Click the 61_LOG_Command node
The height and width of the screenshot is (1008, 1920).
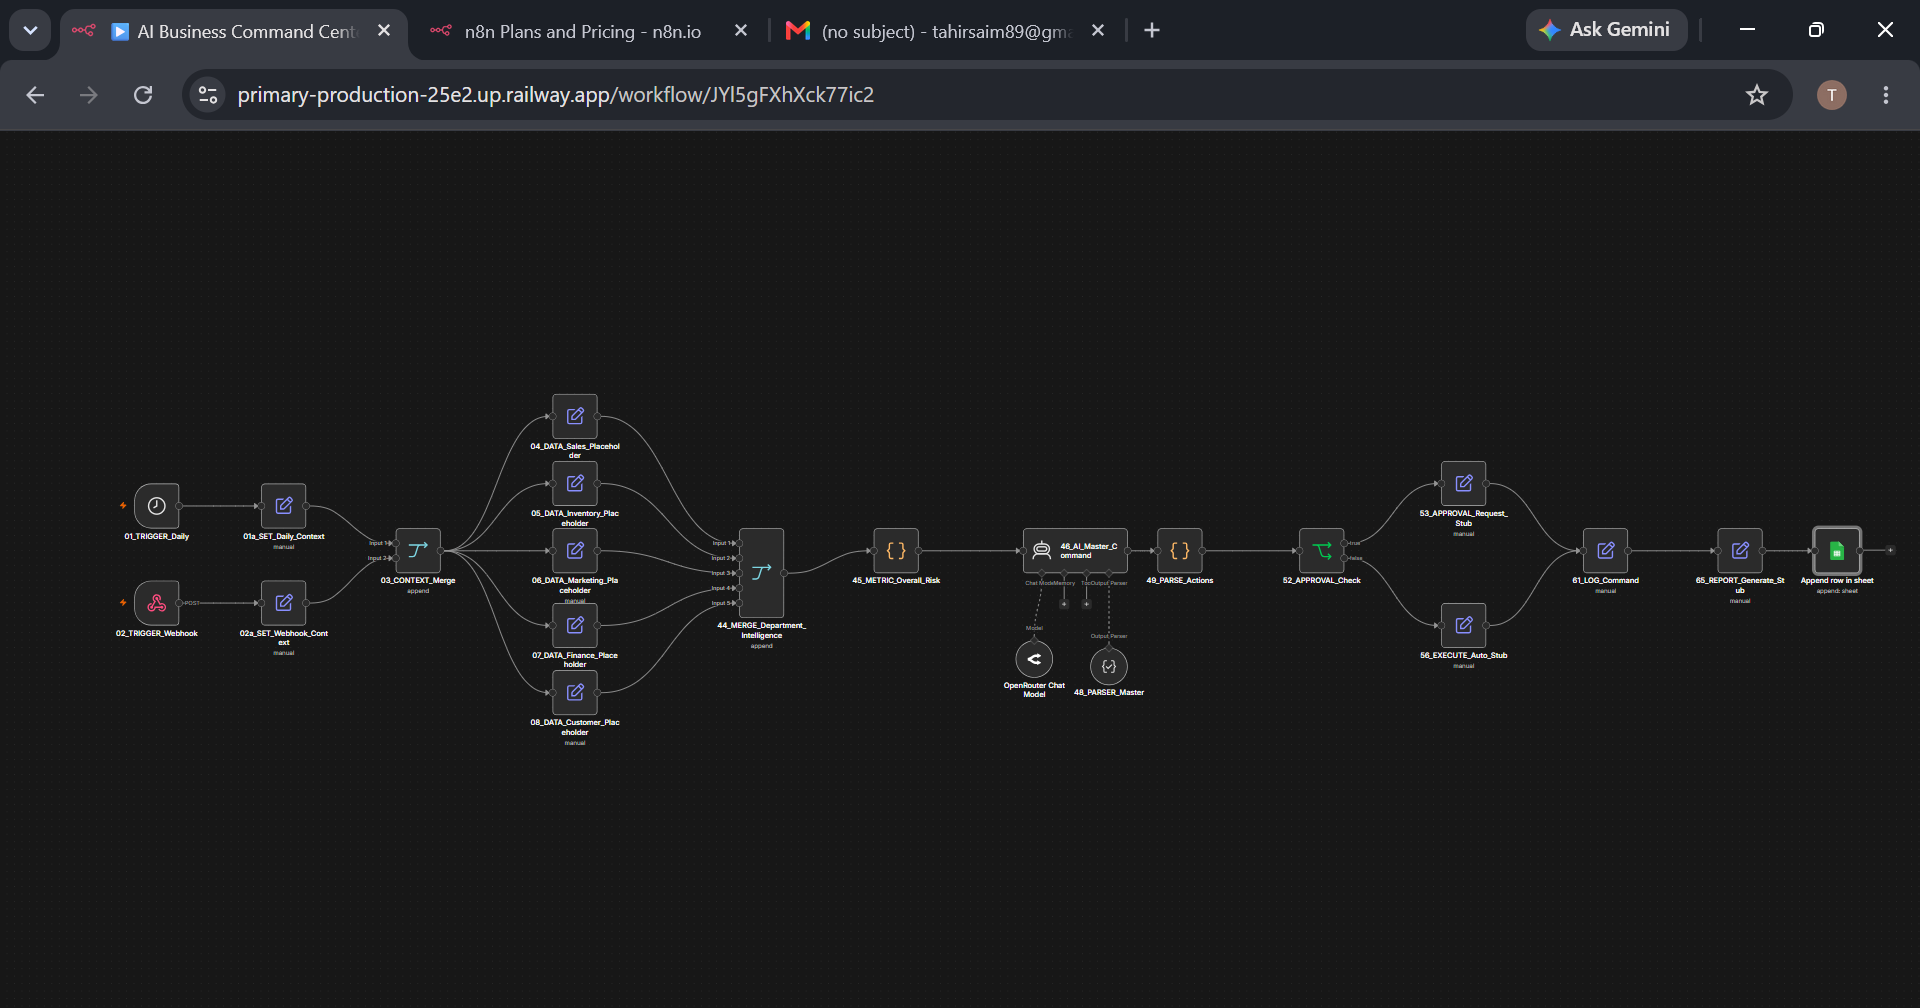1606,550
